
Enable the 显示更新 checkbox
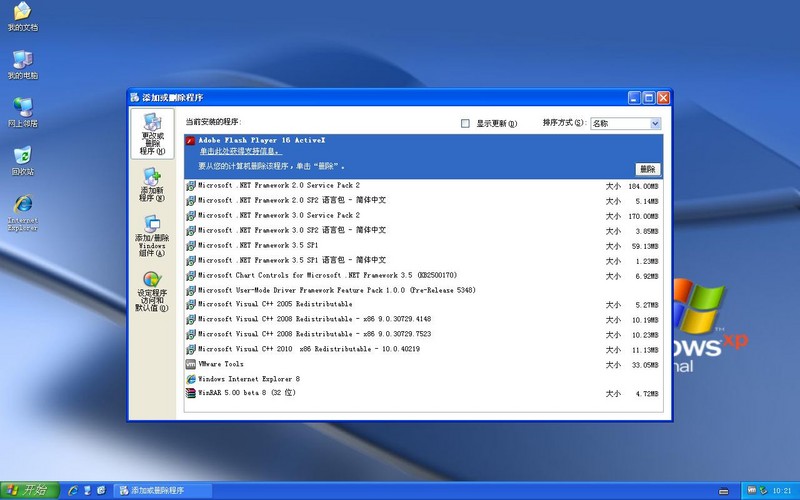click(465, 123)
